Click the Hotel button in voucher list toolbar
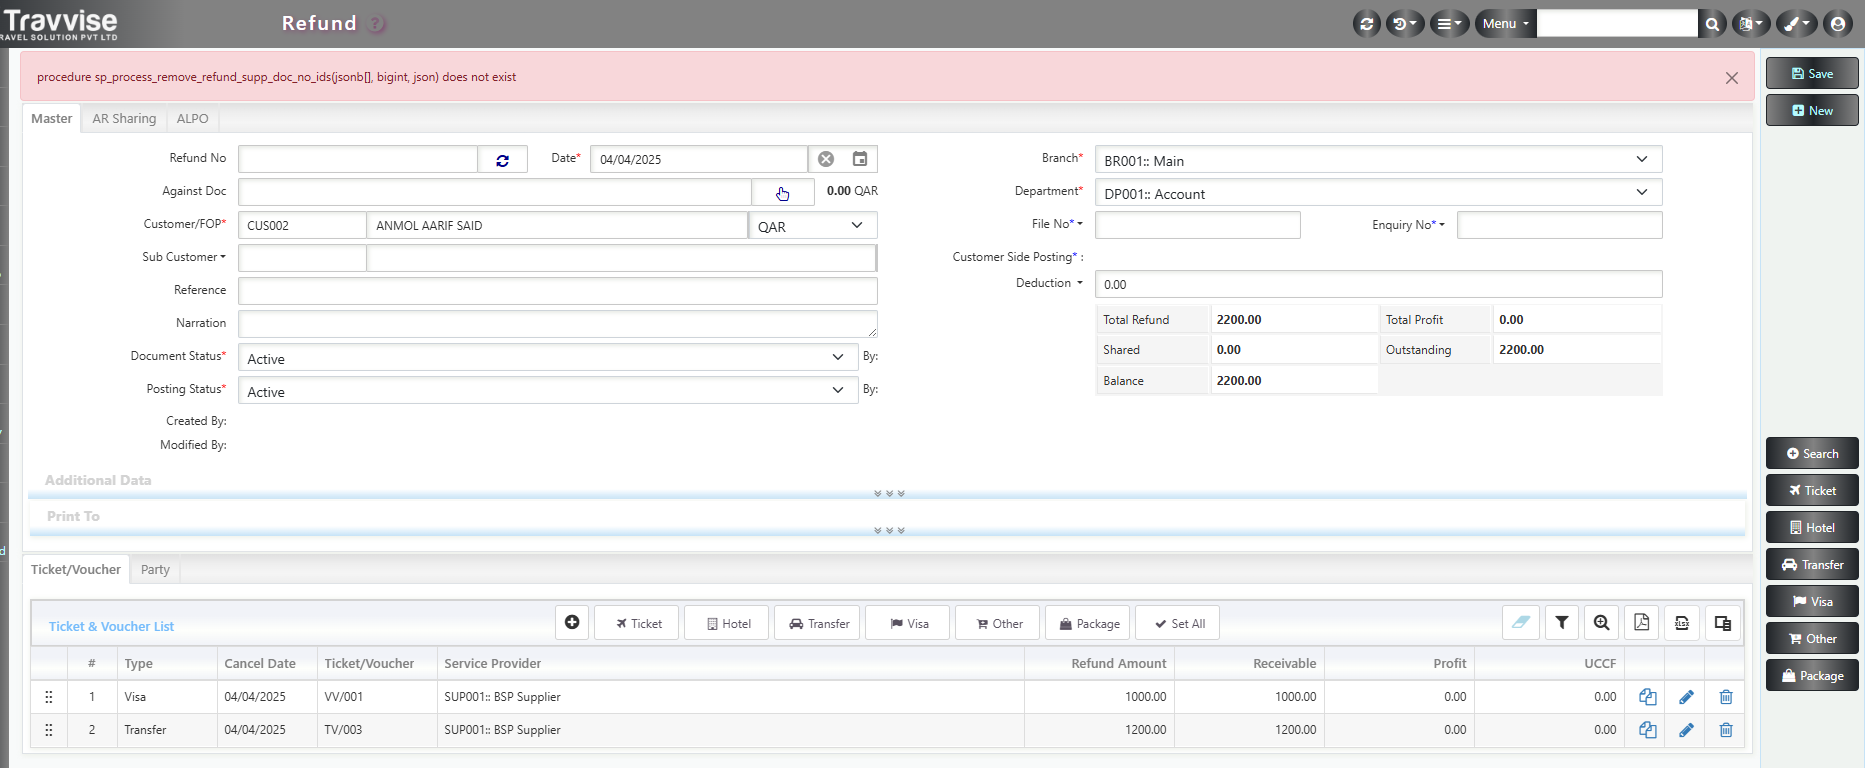The height and width of the screenshot is (768, 1865). [x=727, y=623]
